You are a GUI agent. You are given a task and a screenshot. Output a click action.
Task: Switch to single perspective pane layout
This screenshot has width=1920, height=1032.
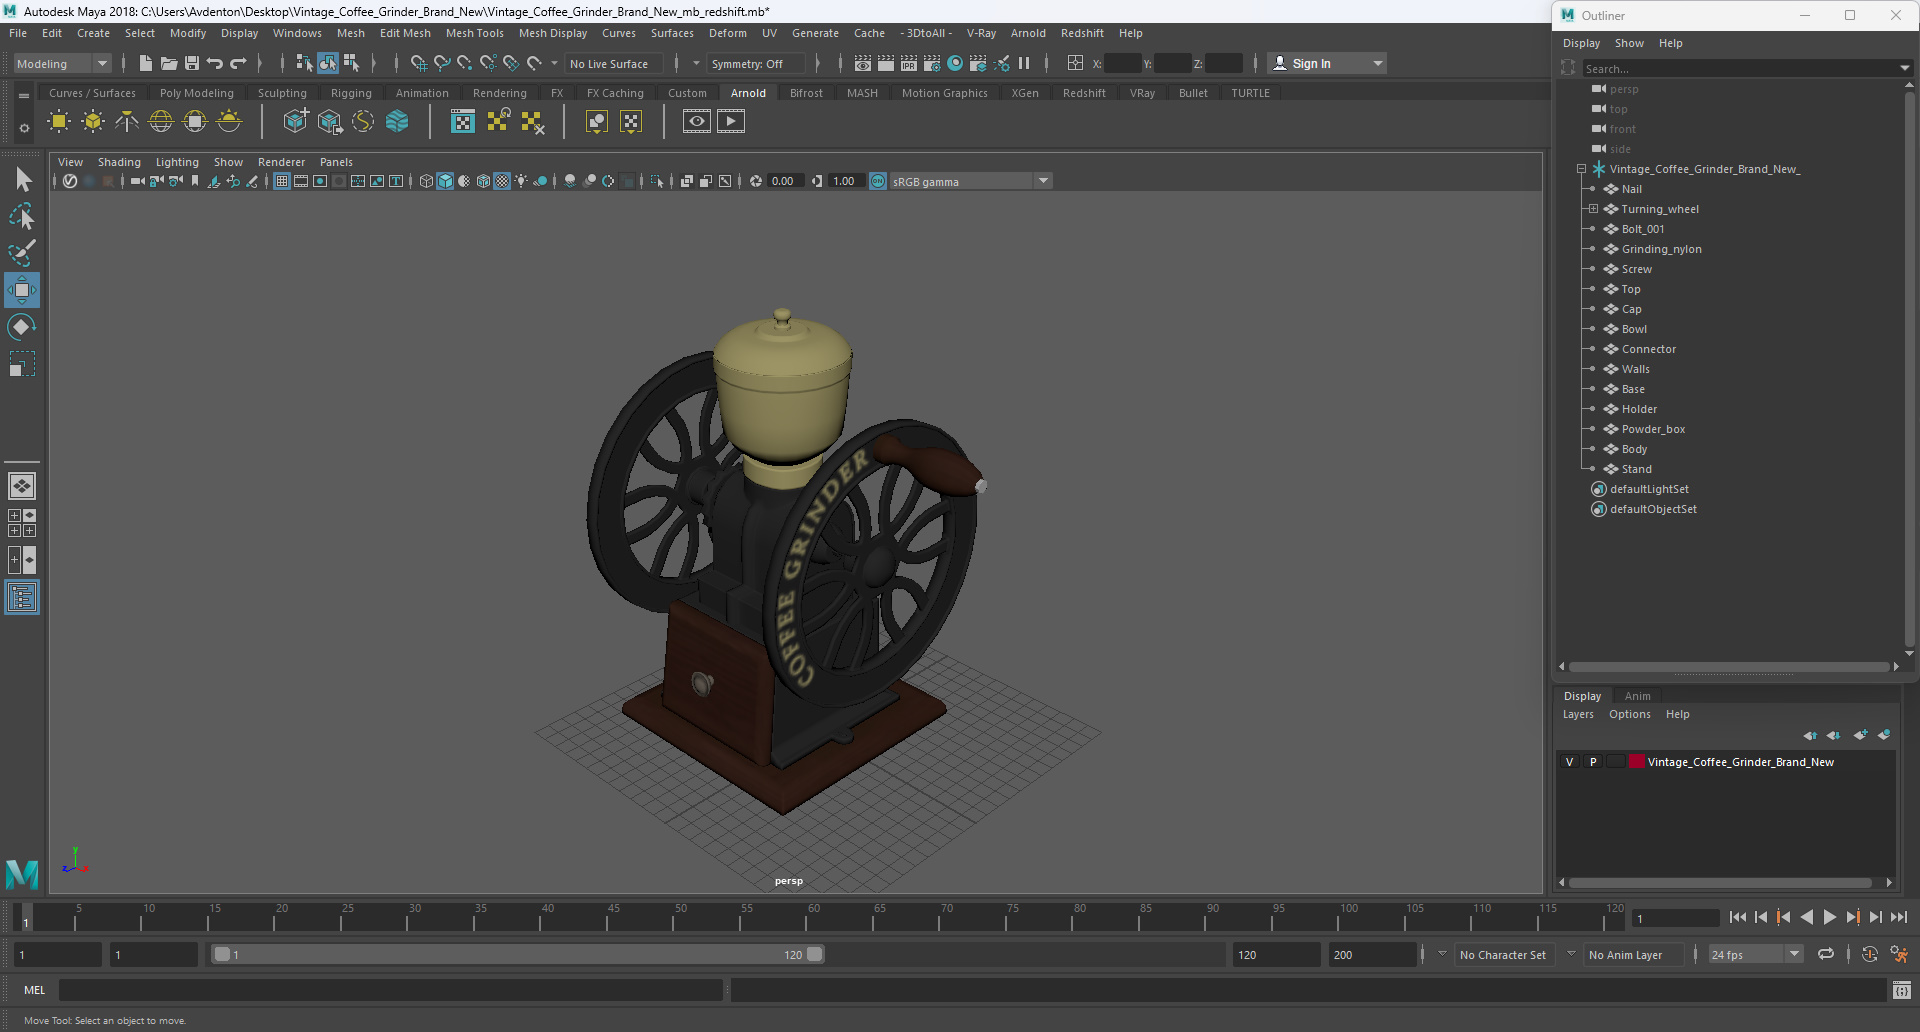(22, 486)
